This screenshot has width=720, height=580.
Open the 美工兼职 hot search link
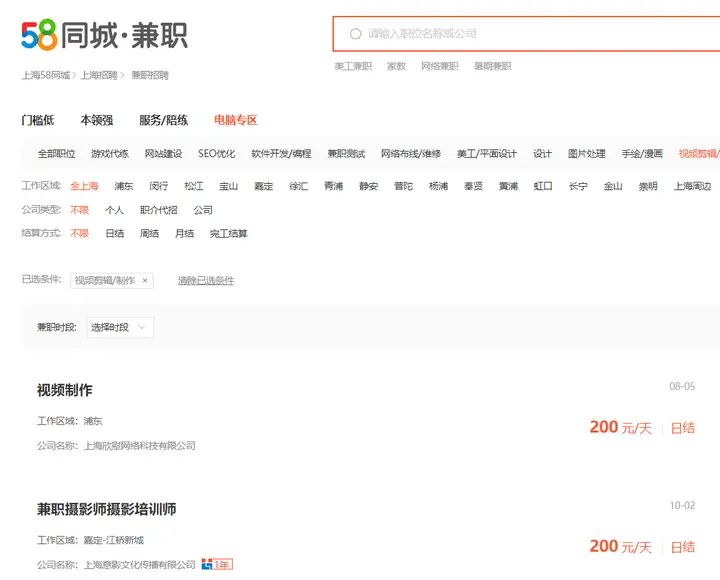(x=353, y=66)
